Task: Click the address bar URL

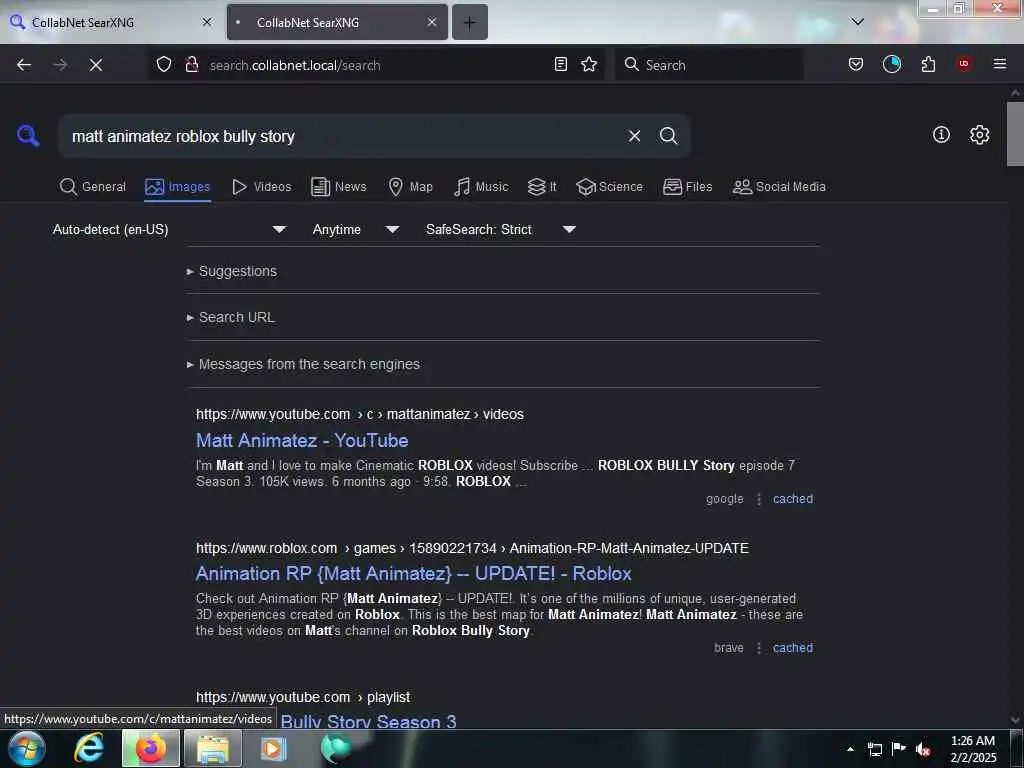Action: (x=295, y=65)
